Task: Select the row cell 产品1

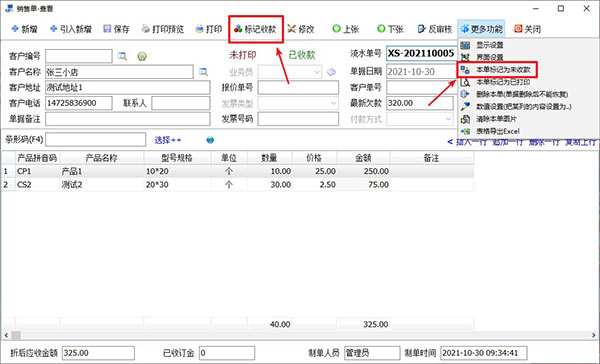Action: click(102, 171)
